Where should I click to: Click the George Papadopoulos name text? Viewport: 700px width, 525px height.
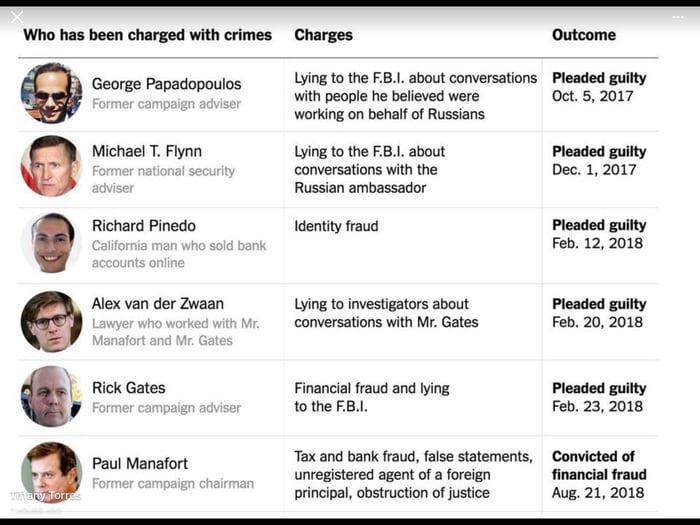coord(166,84)
